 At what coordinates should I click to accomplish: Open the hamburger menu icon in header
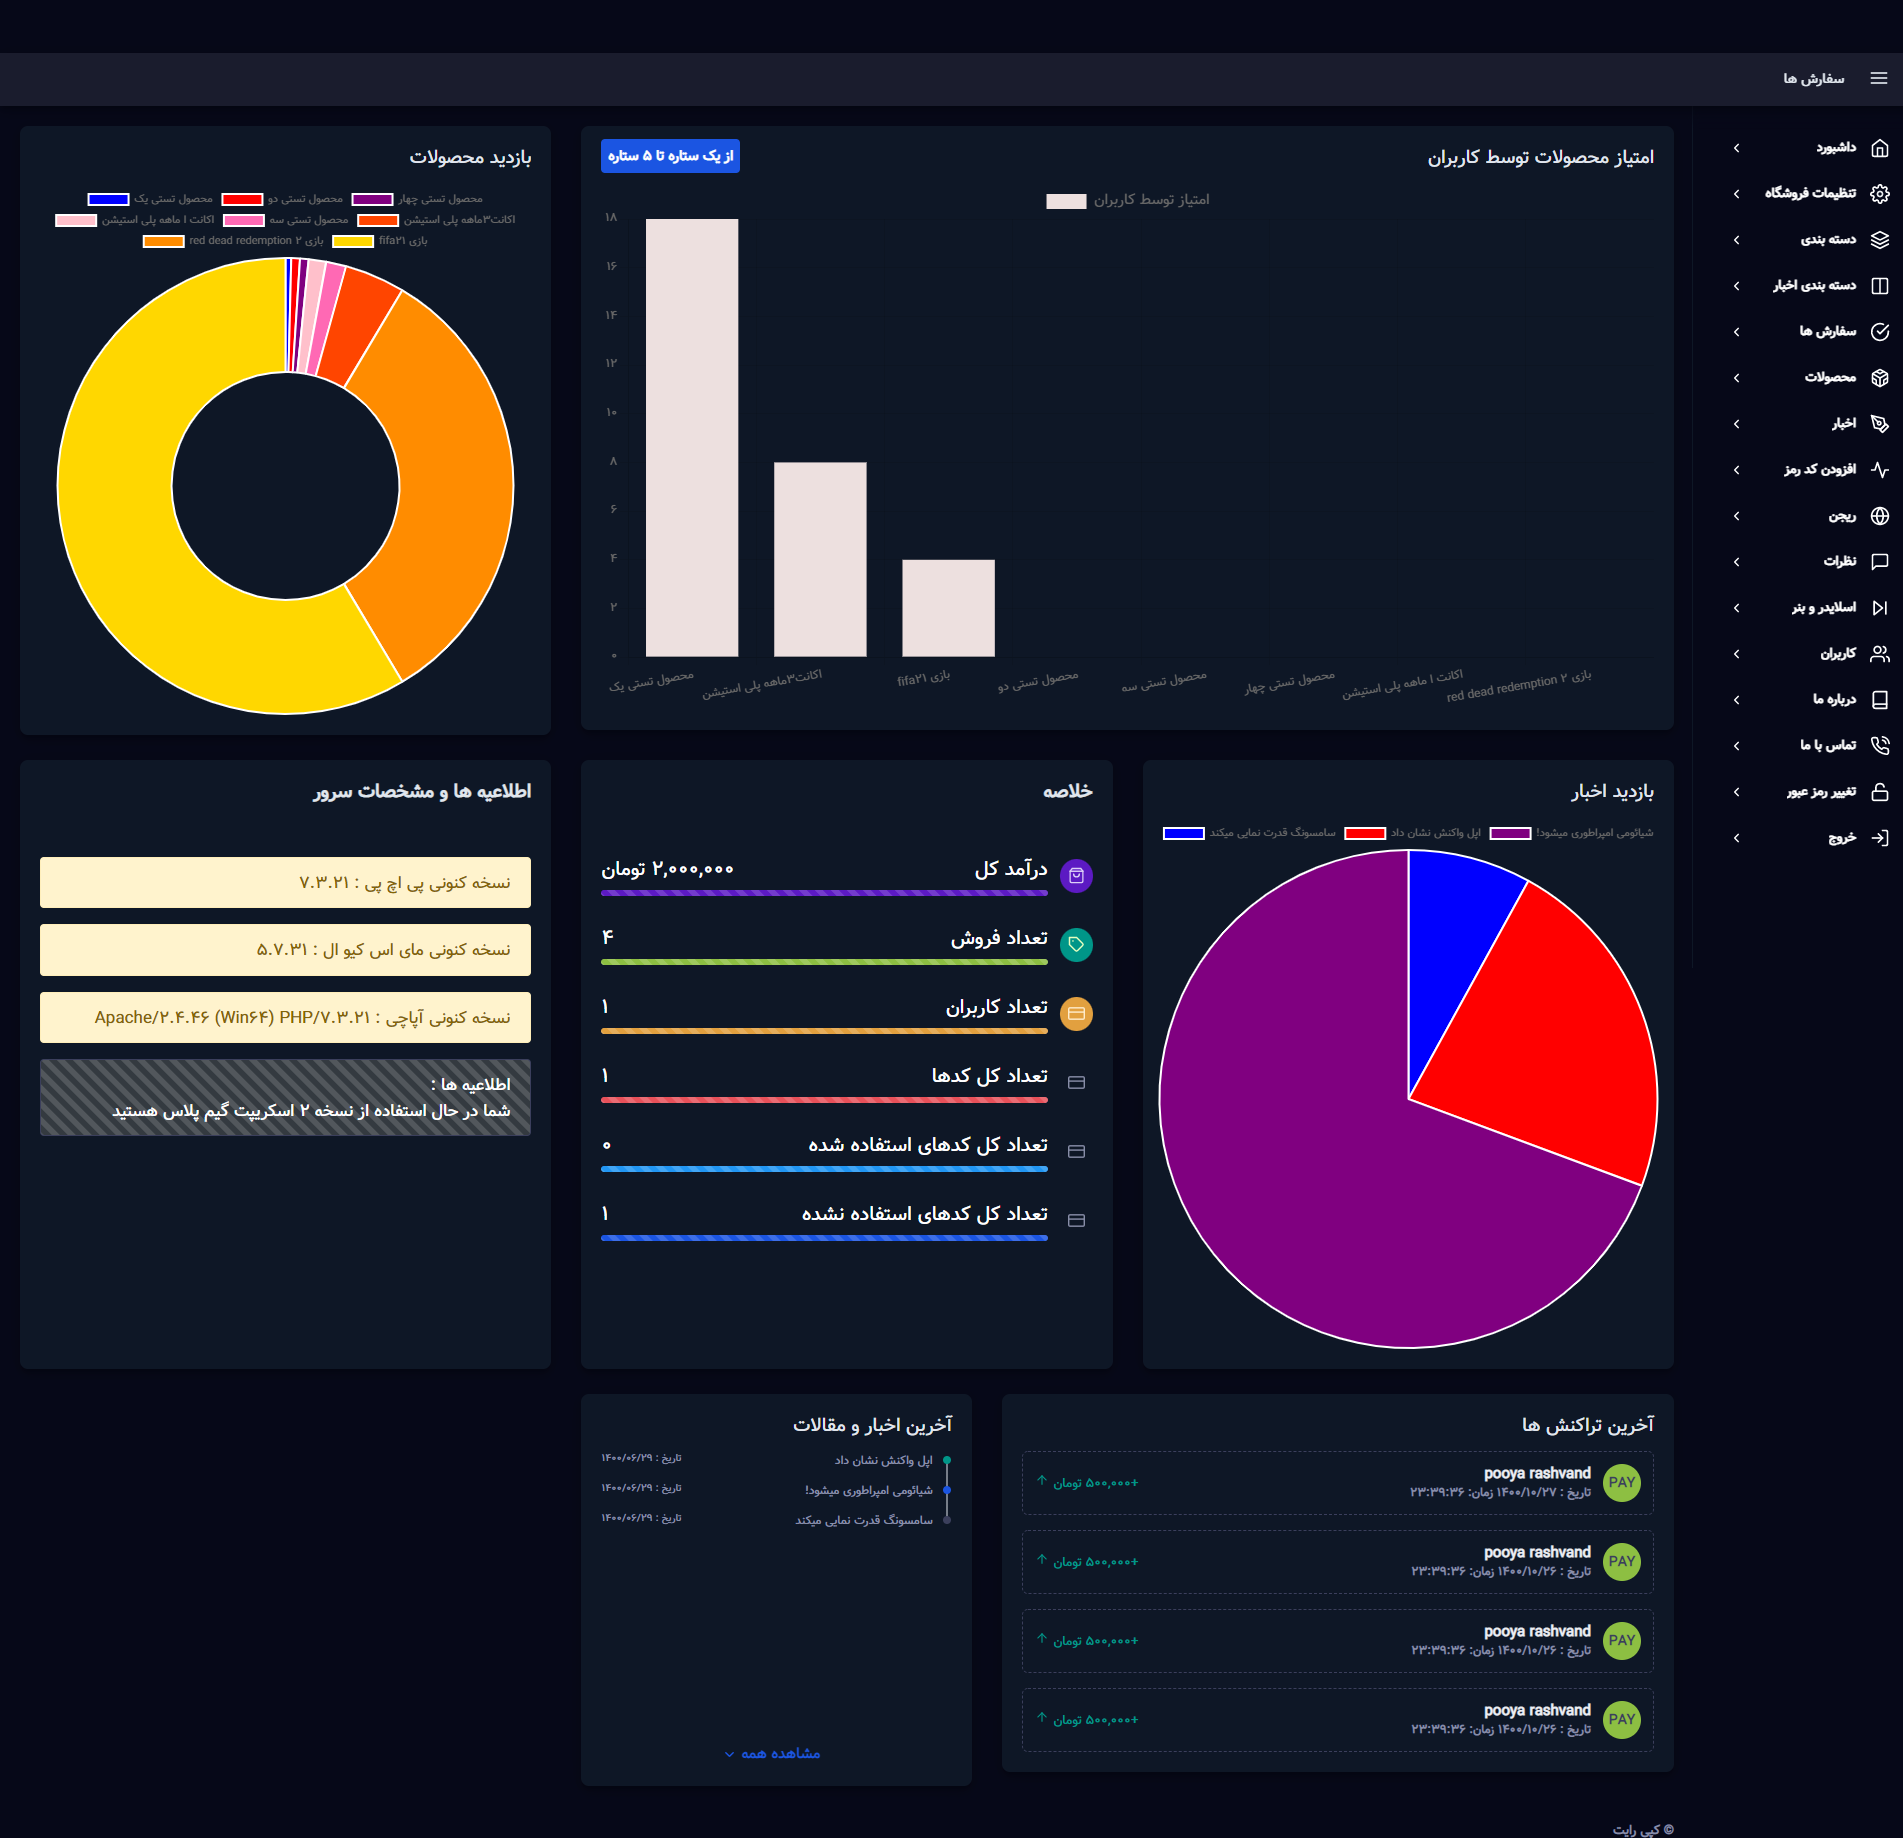click(x=1878, y=78)
